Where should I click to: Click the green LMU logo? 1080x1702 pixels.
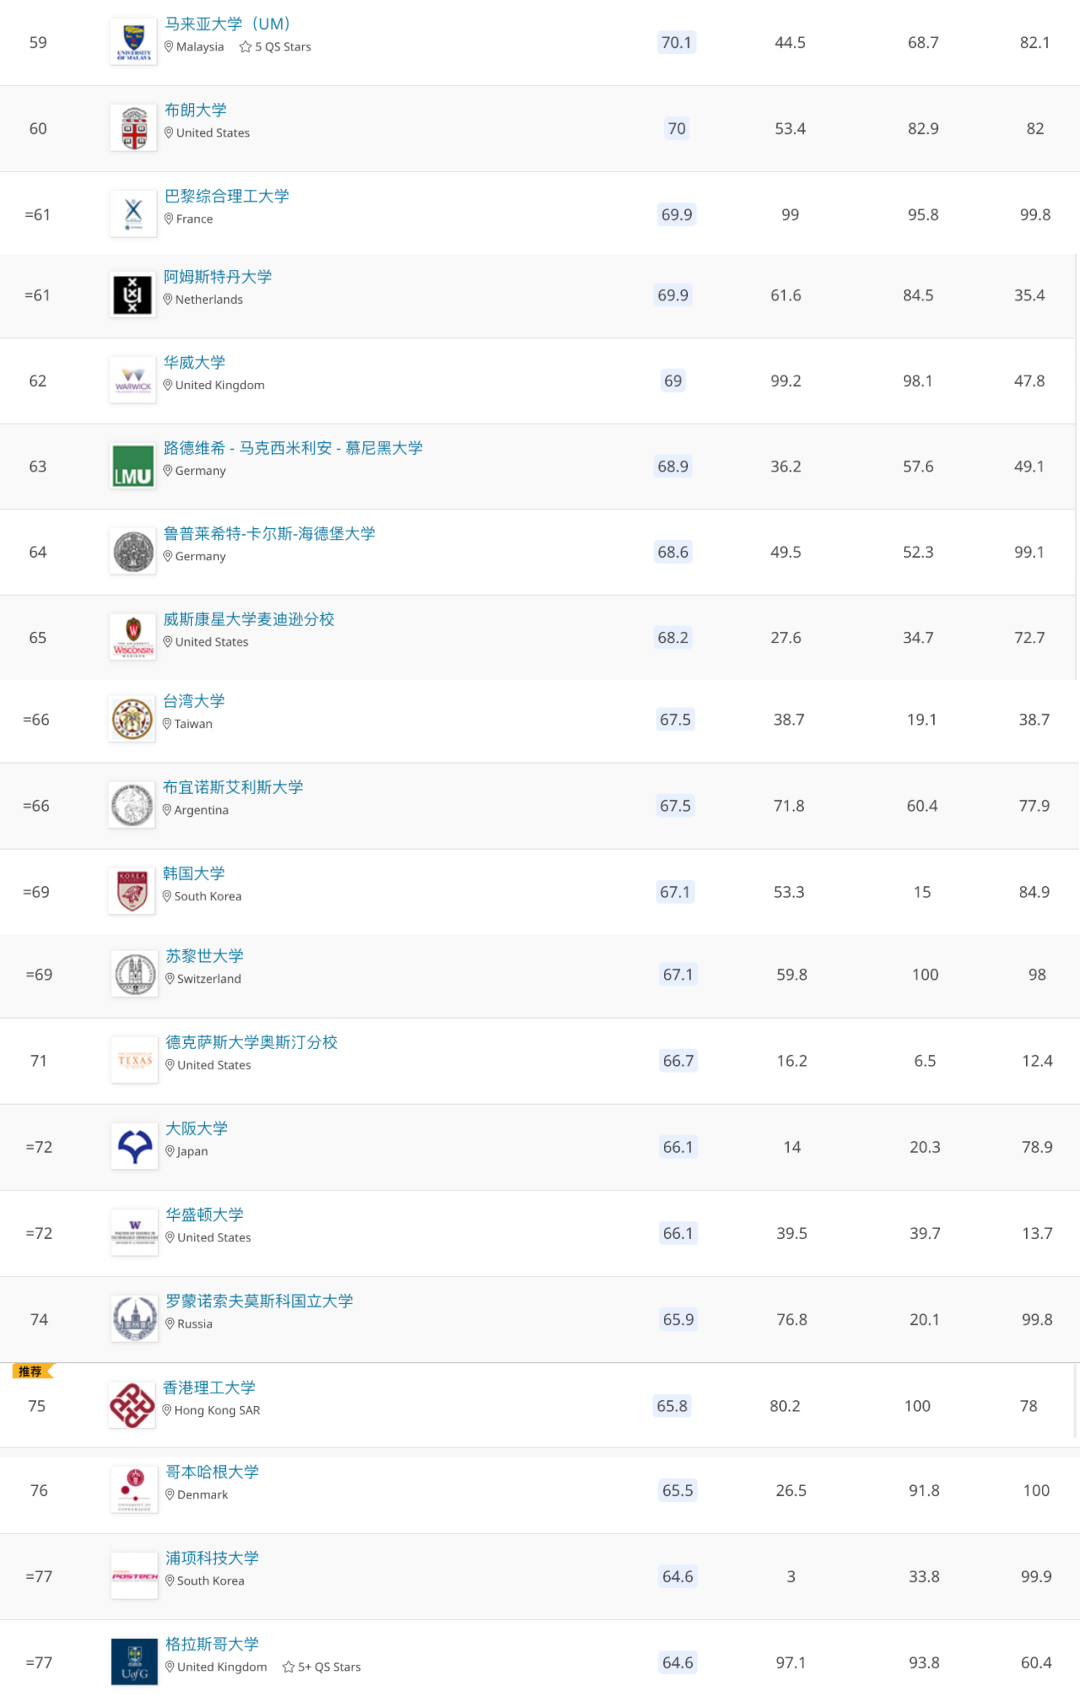click(132, 467)
